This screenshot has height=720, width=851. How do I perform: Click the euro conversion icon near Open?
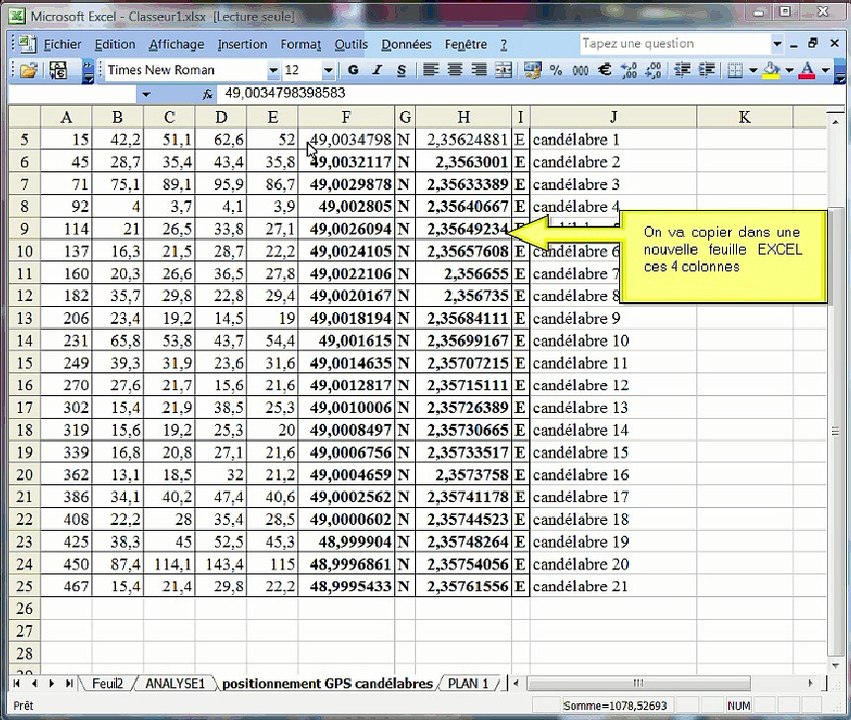(59, 70)
